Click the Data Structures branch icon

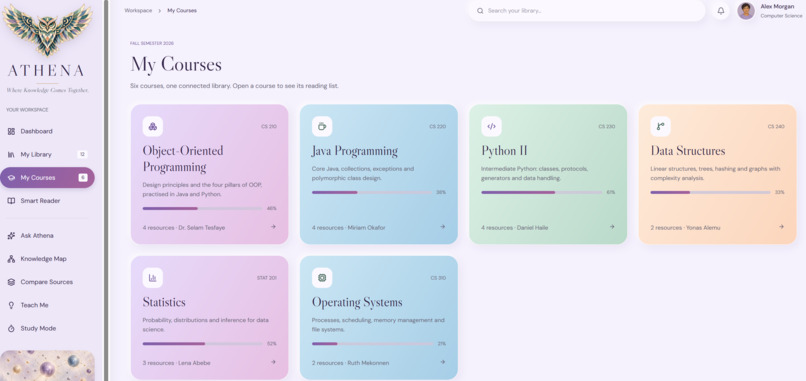point(661,126)
